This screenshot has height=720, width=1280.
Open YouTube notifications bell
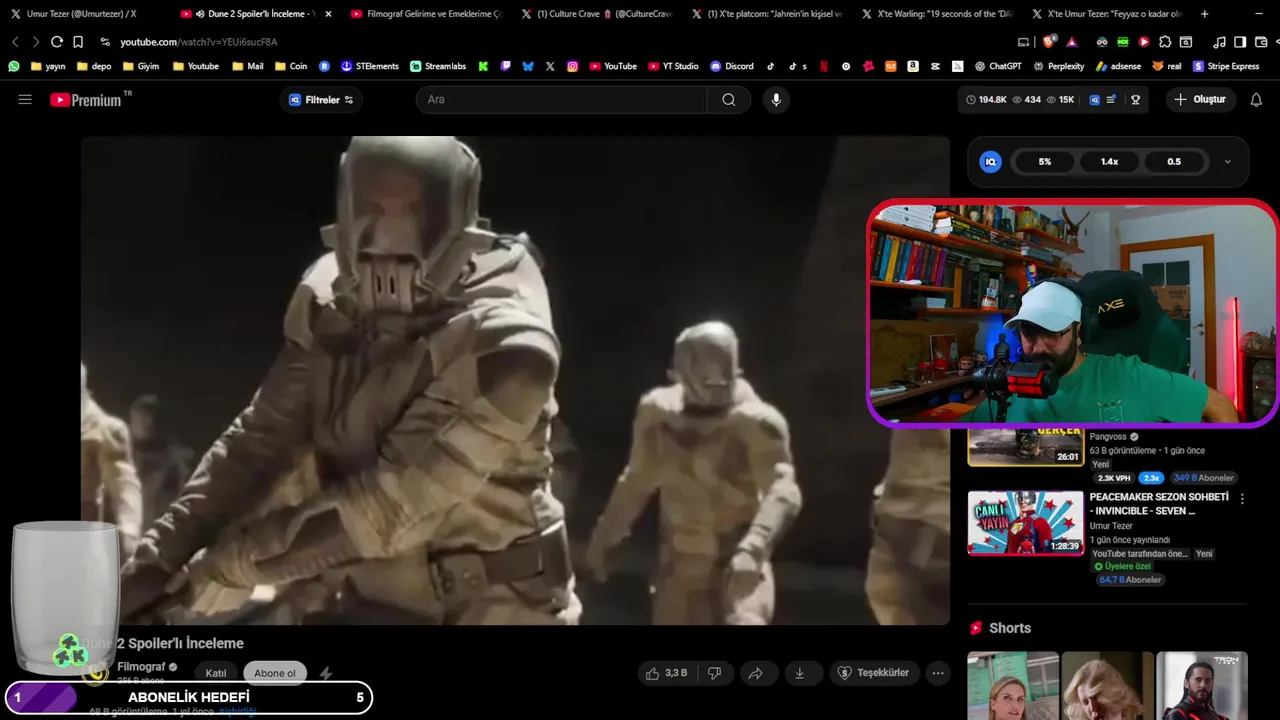tap(1256, 100)
